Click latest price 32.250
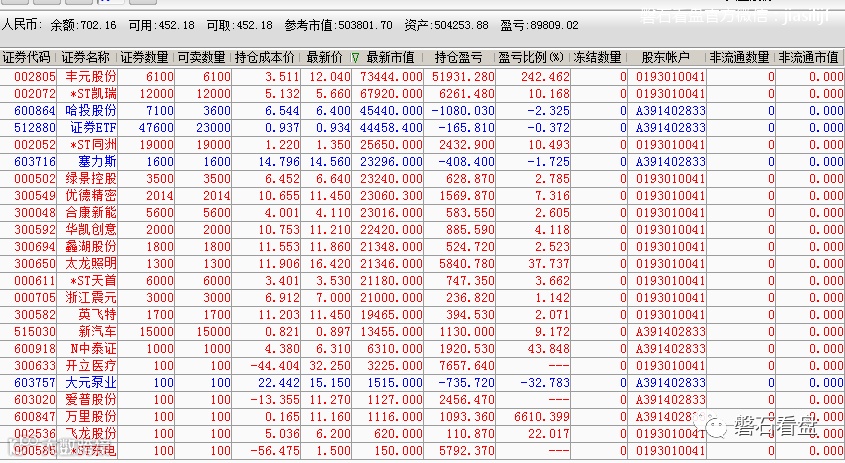The width and height of the screenshot is (845, 463). 330,365
